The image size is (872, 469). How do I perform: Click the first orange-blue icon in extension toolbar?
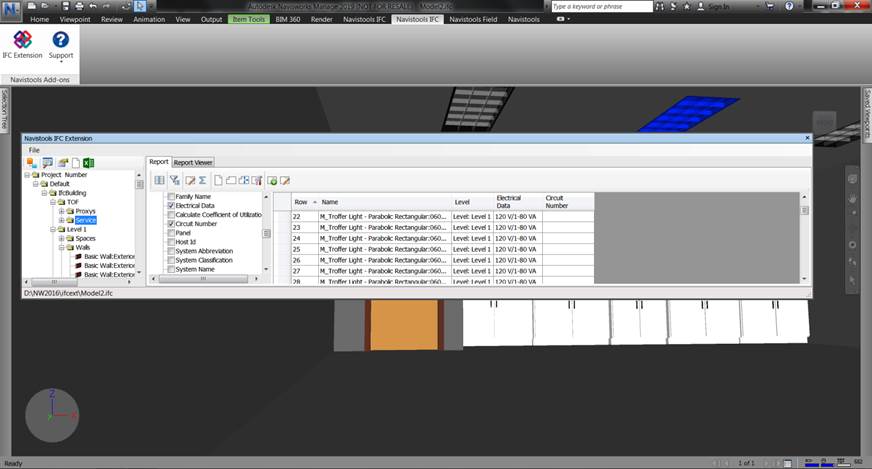coord(32,162)
